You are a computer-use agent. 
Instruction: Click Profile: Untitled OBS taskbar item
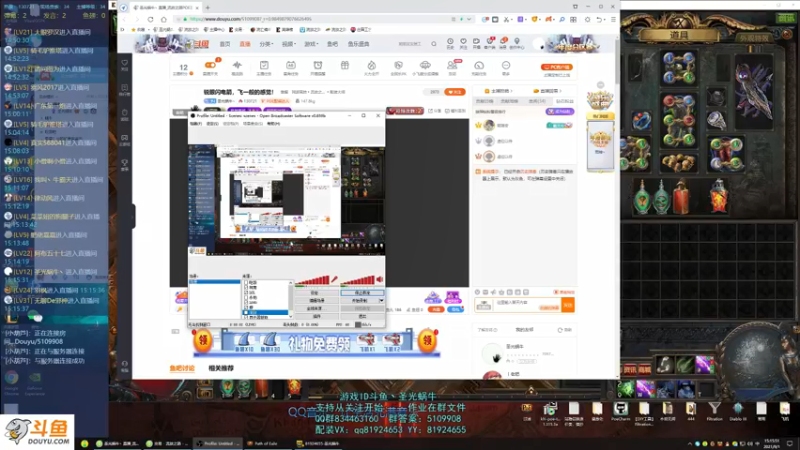coord(218,443)
